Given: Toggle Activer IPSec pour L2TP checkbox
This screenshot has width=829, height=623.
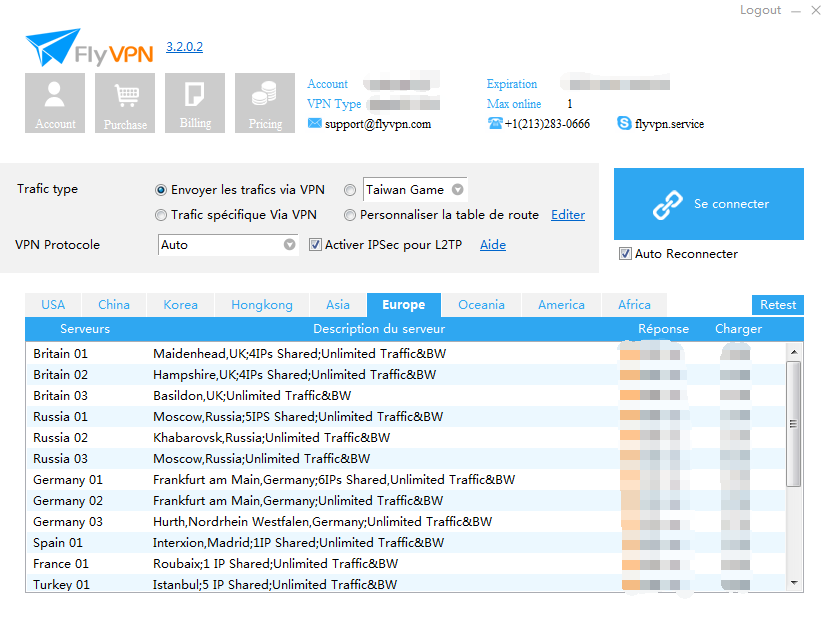Looking at the screenshot, I should tap(315, 245).
